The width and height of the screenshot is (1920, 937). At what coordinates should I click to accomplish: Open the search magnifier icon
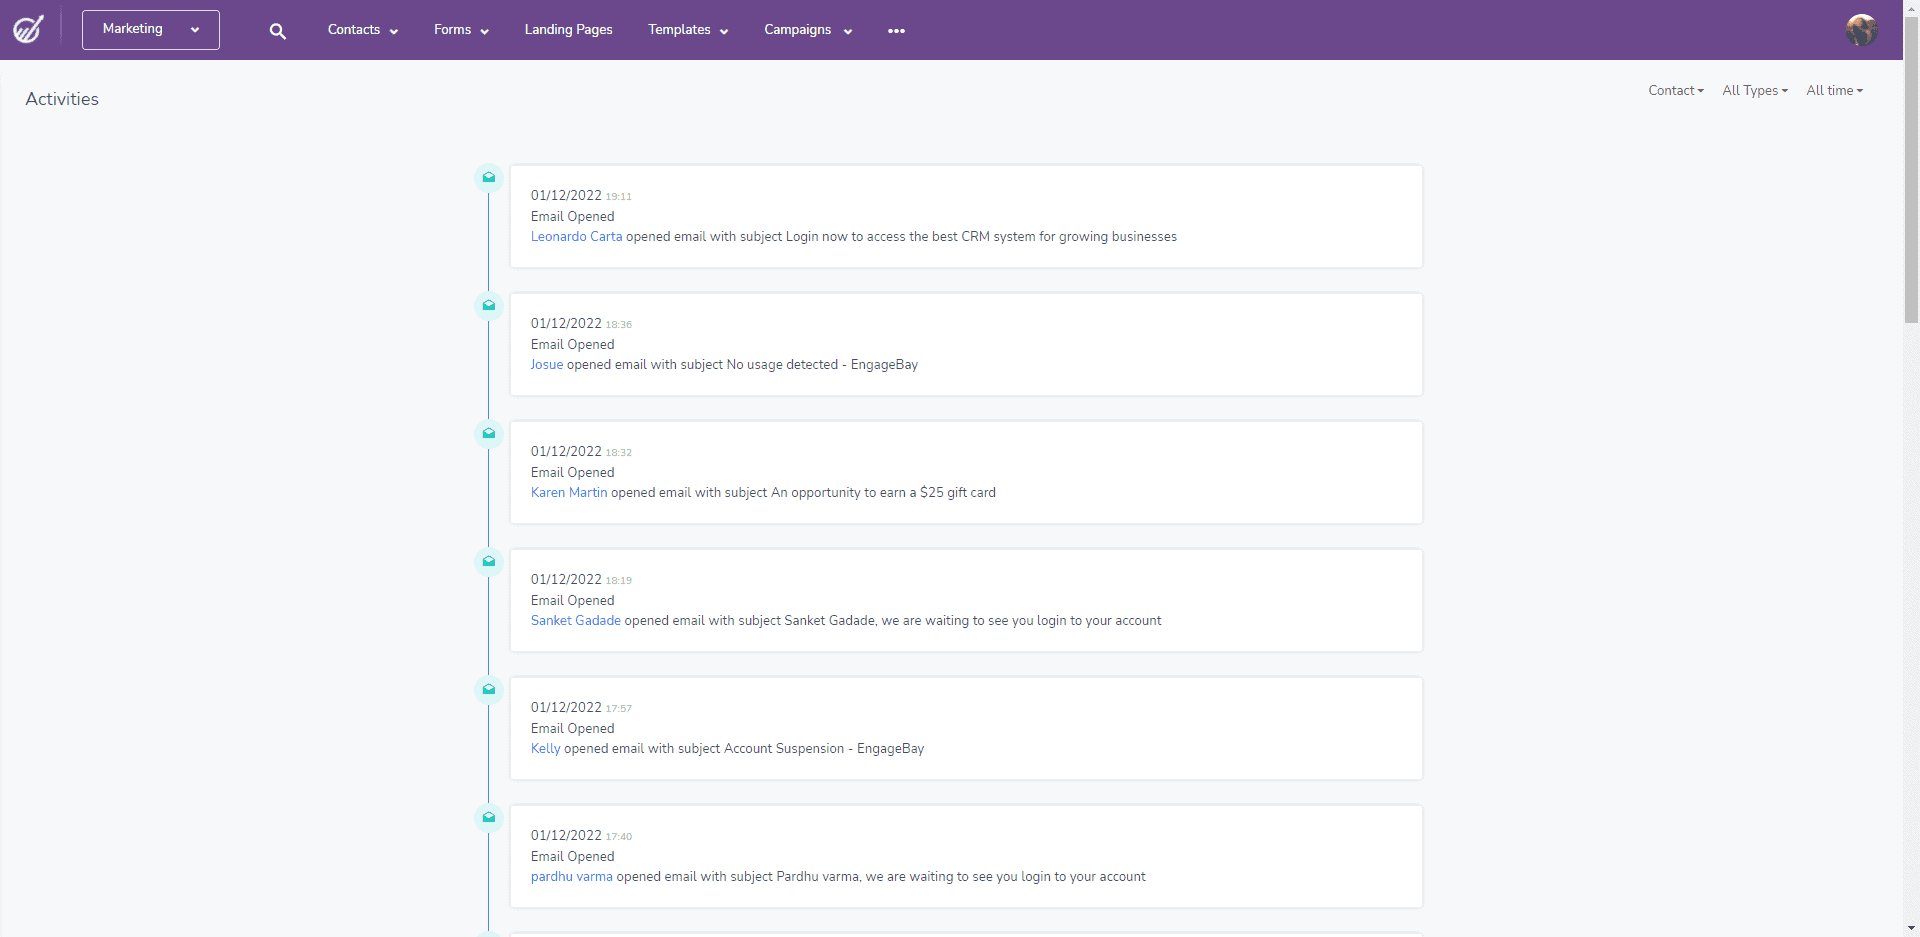click(x=278, y=31)
